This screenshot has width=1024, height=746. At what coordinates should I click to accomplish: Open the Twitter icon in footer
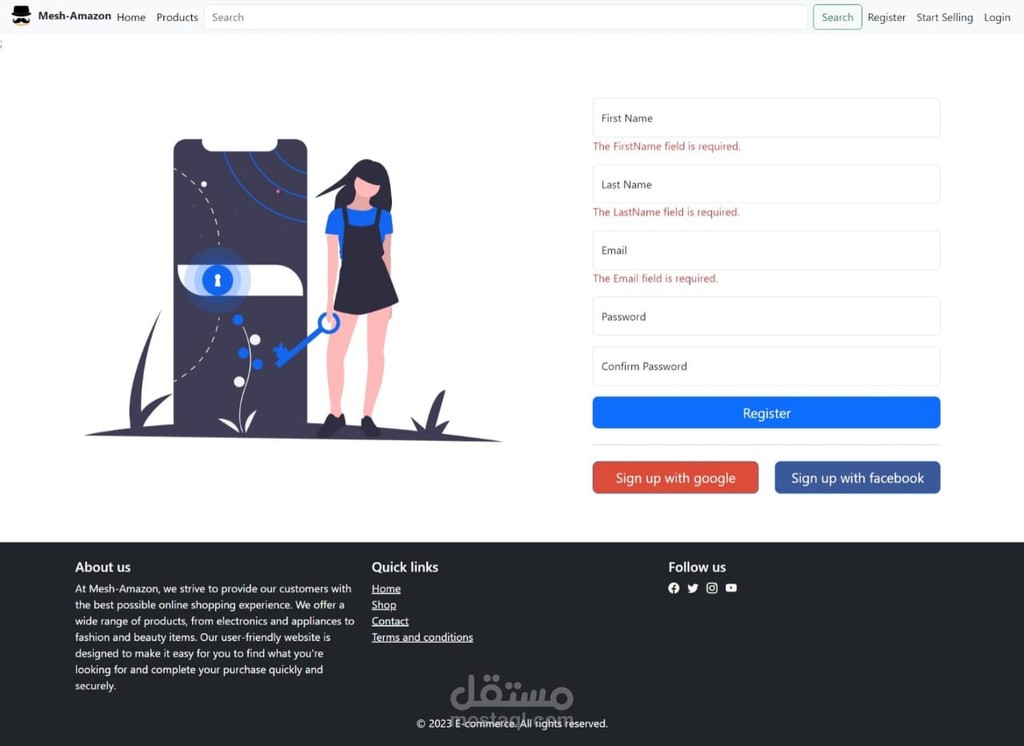(692, 588)
